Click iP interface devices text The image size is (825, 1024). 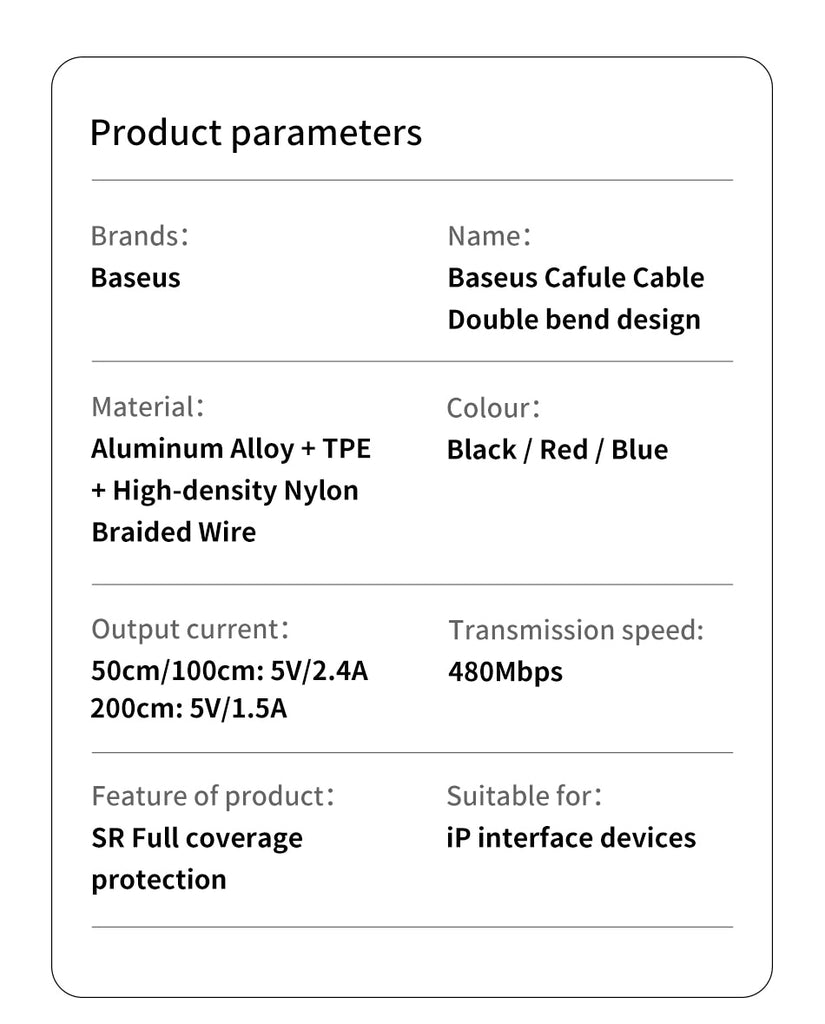571,837
